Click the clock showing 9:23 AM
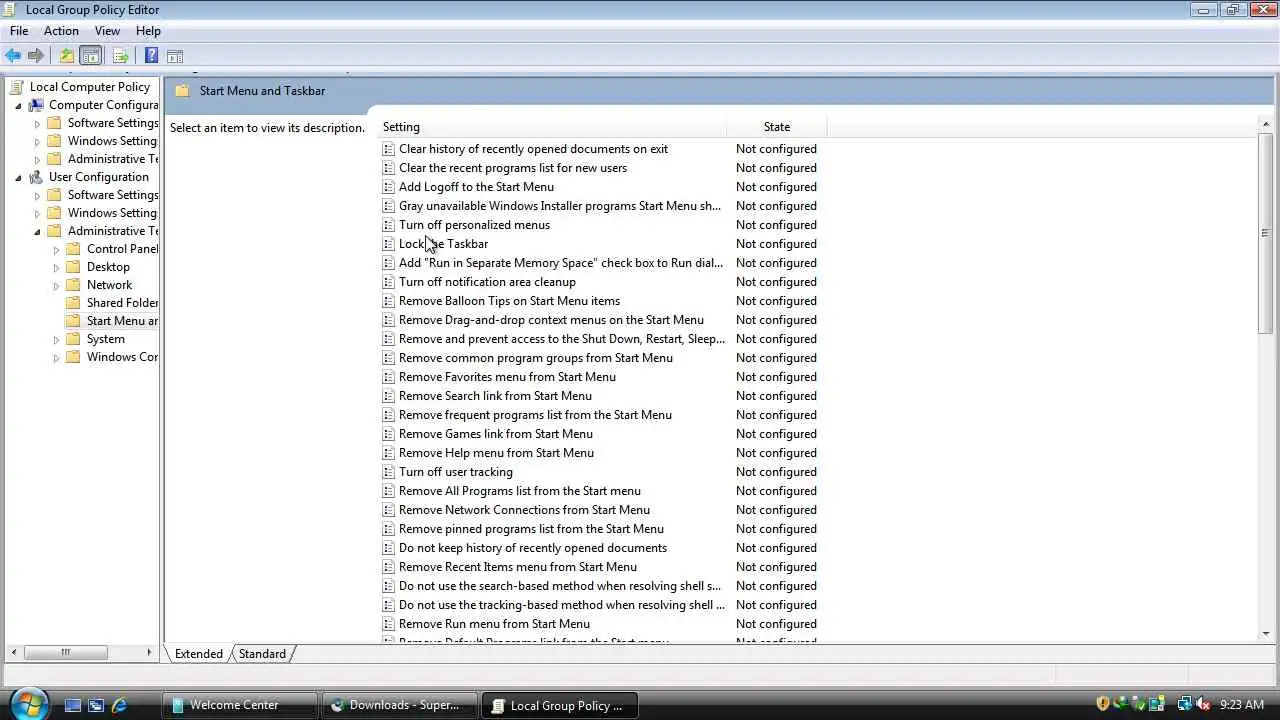 pyautogui.click(x=1241, y=705)
